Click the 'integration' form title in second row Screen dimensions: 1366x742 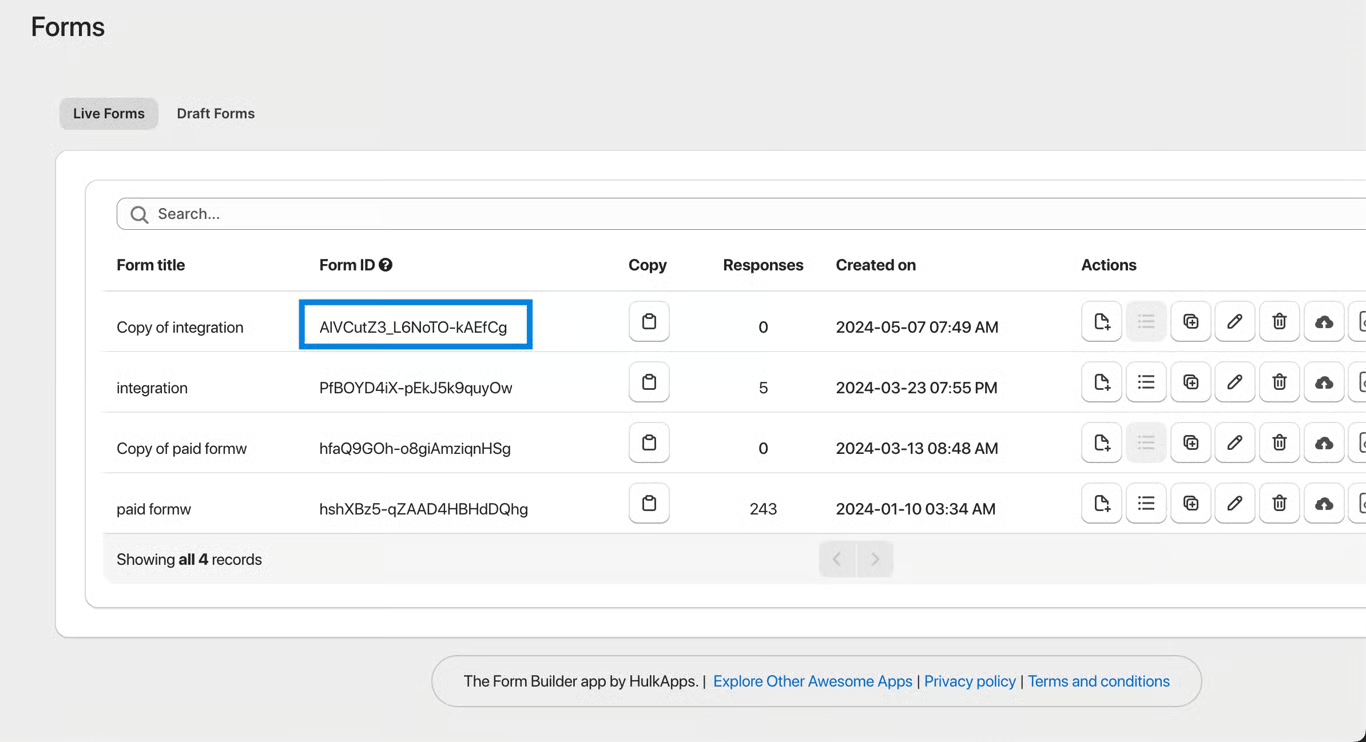pyautogui.click(x=152, y=388)
